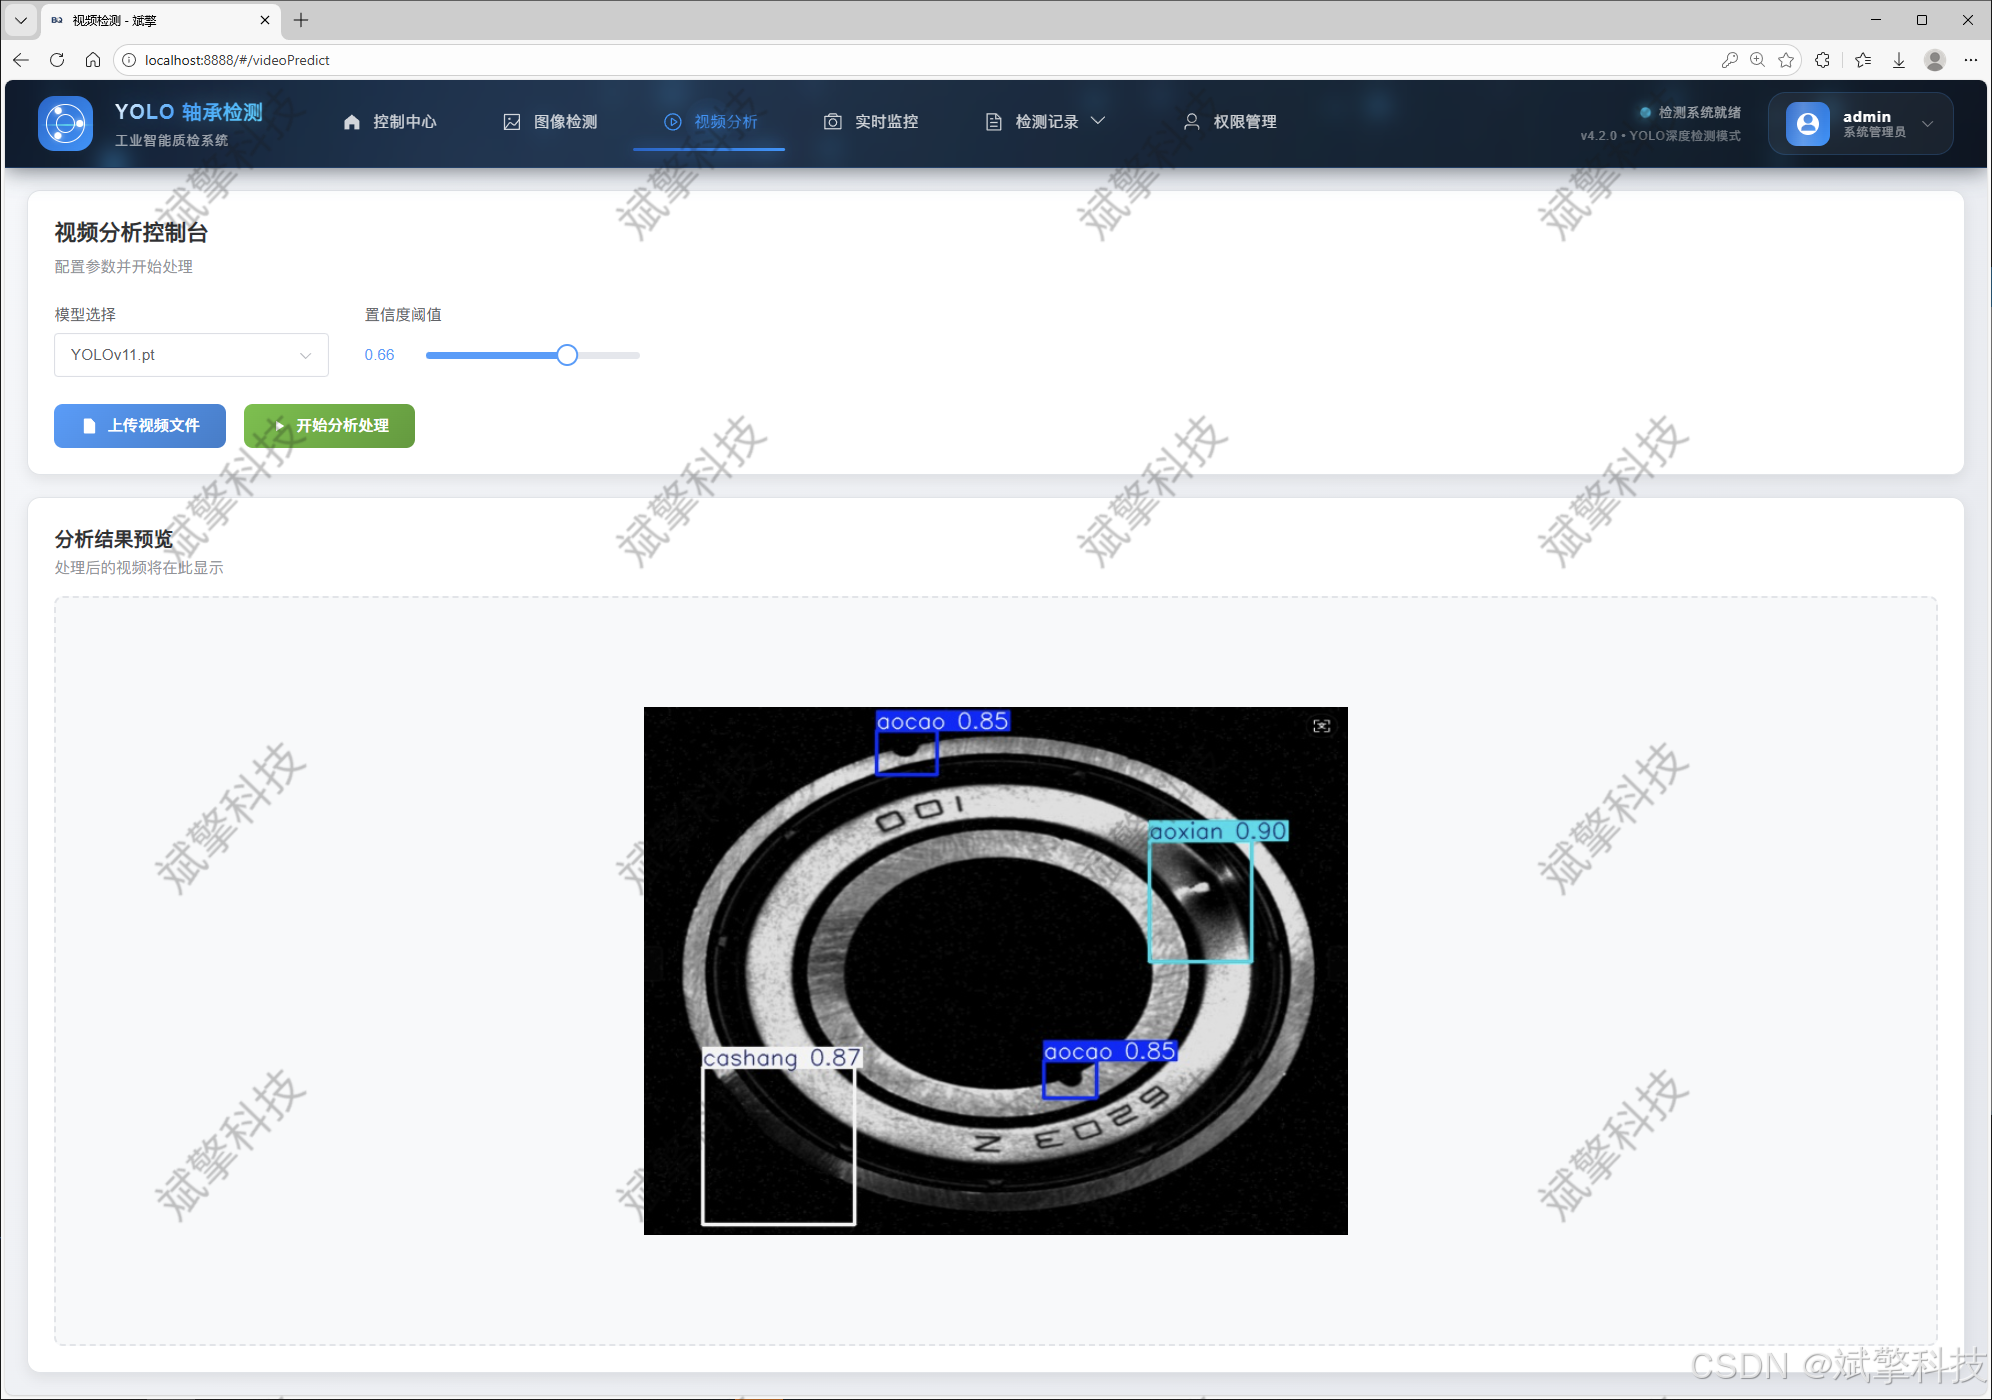1992x1400 pixels.
Task: Expand the 检测记录 menu
Action: [x=1045, y=122]
